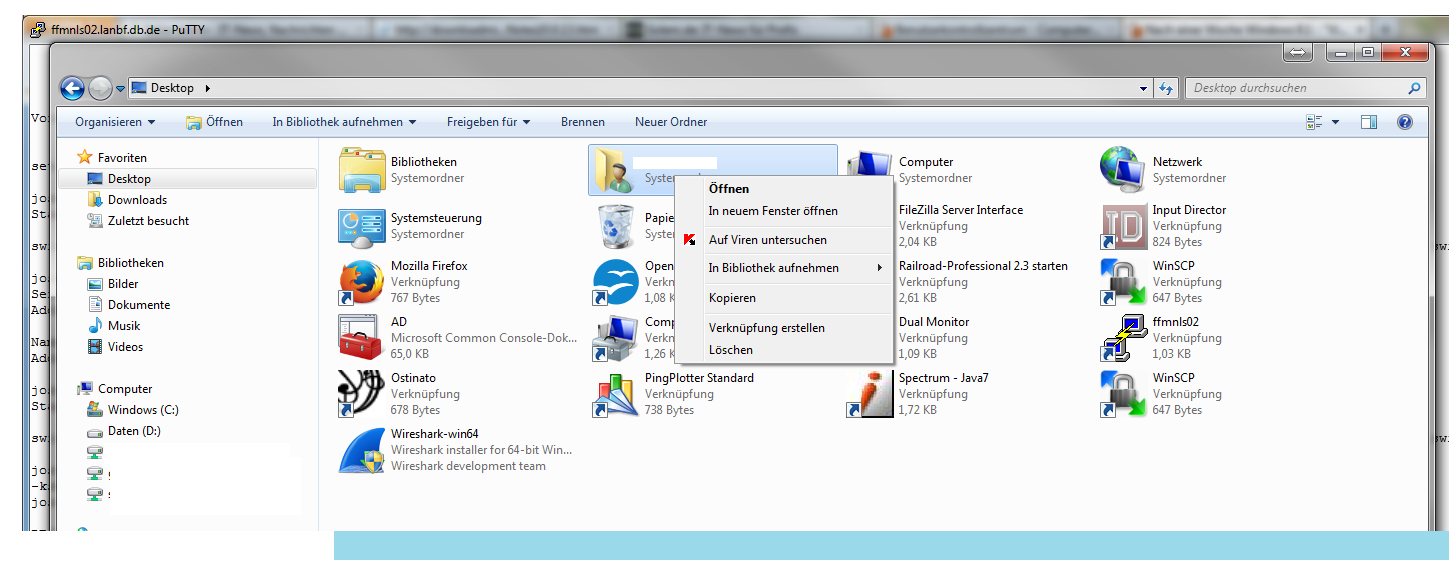The image size is (1449, 566).
Task: Select the Netzwerk system folder icon
Action: click(1124, 170)
